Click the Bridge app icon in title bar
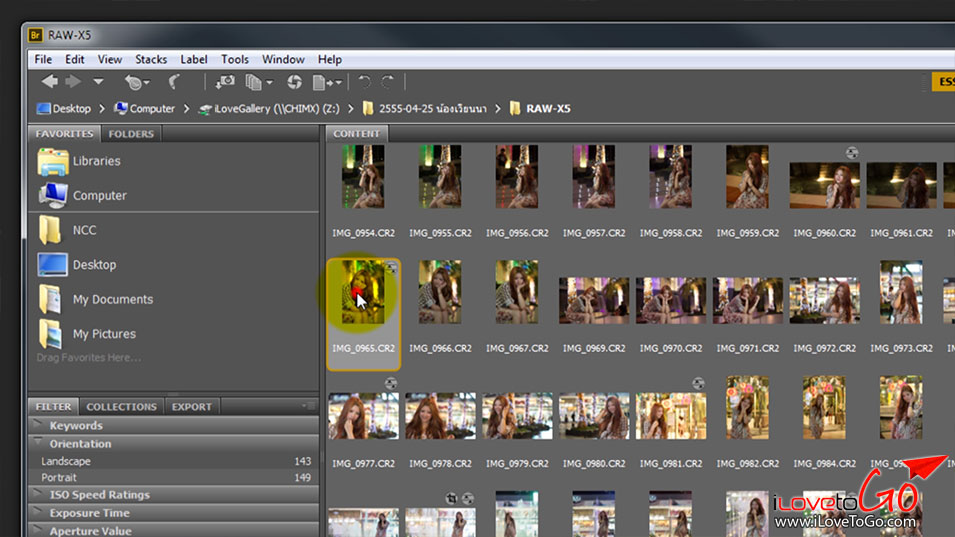The image size is (955, 537). [x=35, y=35]
